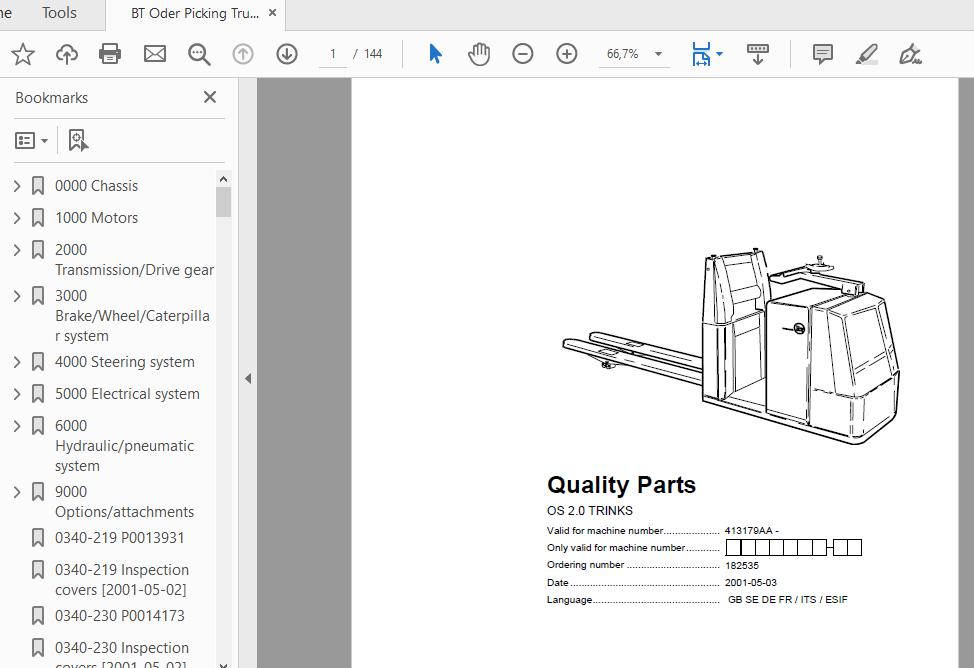
Task: Select the arrow selection tool
Action: pyautogui.click(x=435, y=54)
